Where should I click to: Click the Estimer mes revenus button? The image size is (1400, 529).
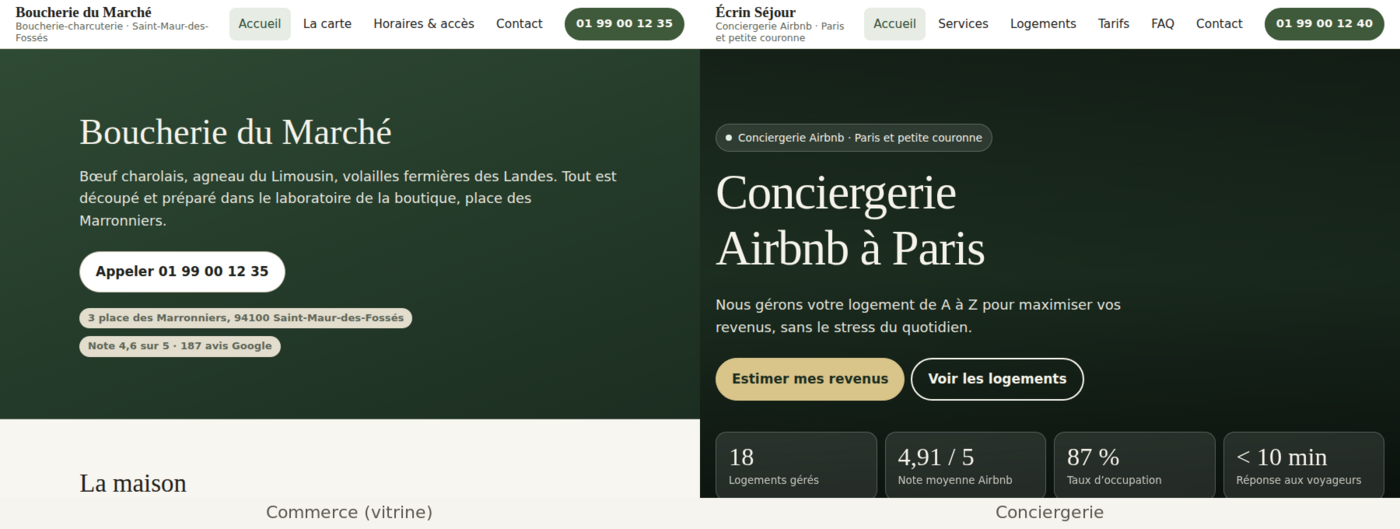(810, 379)
